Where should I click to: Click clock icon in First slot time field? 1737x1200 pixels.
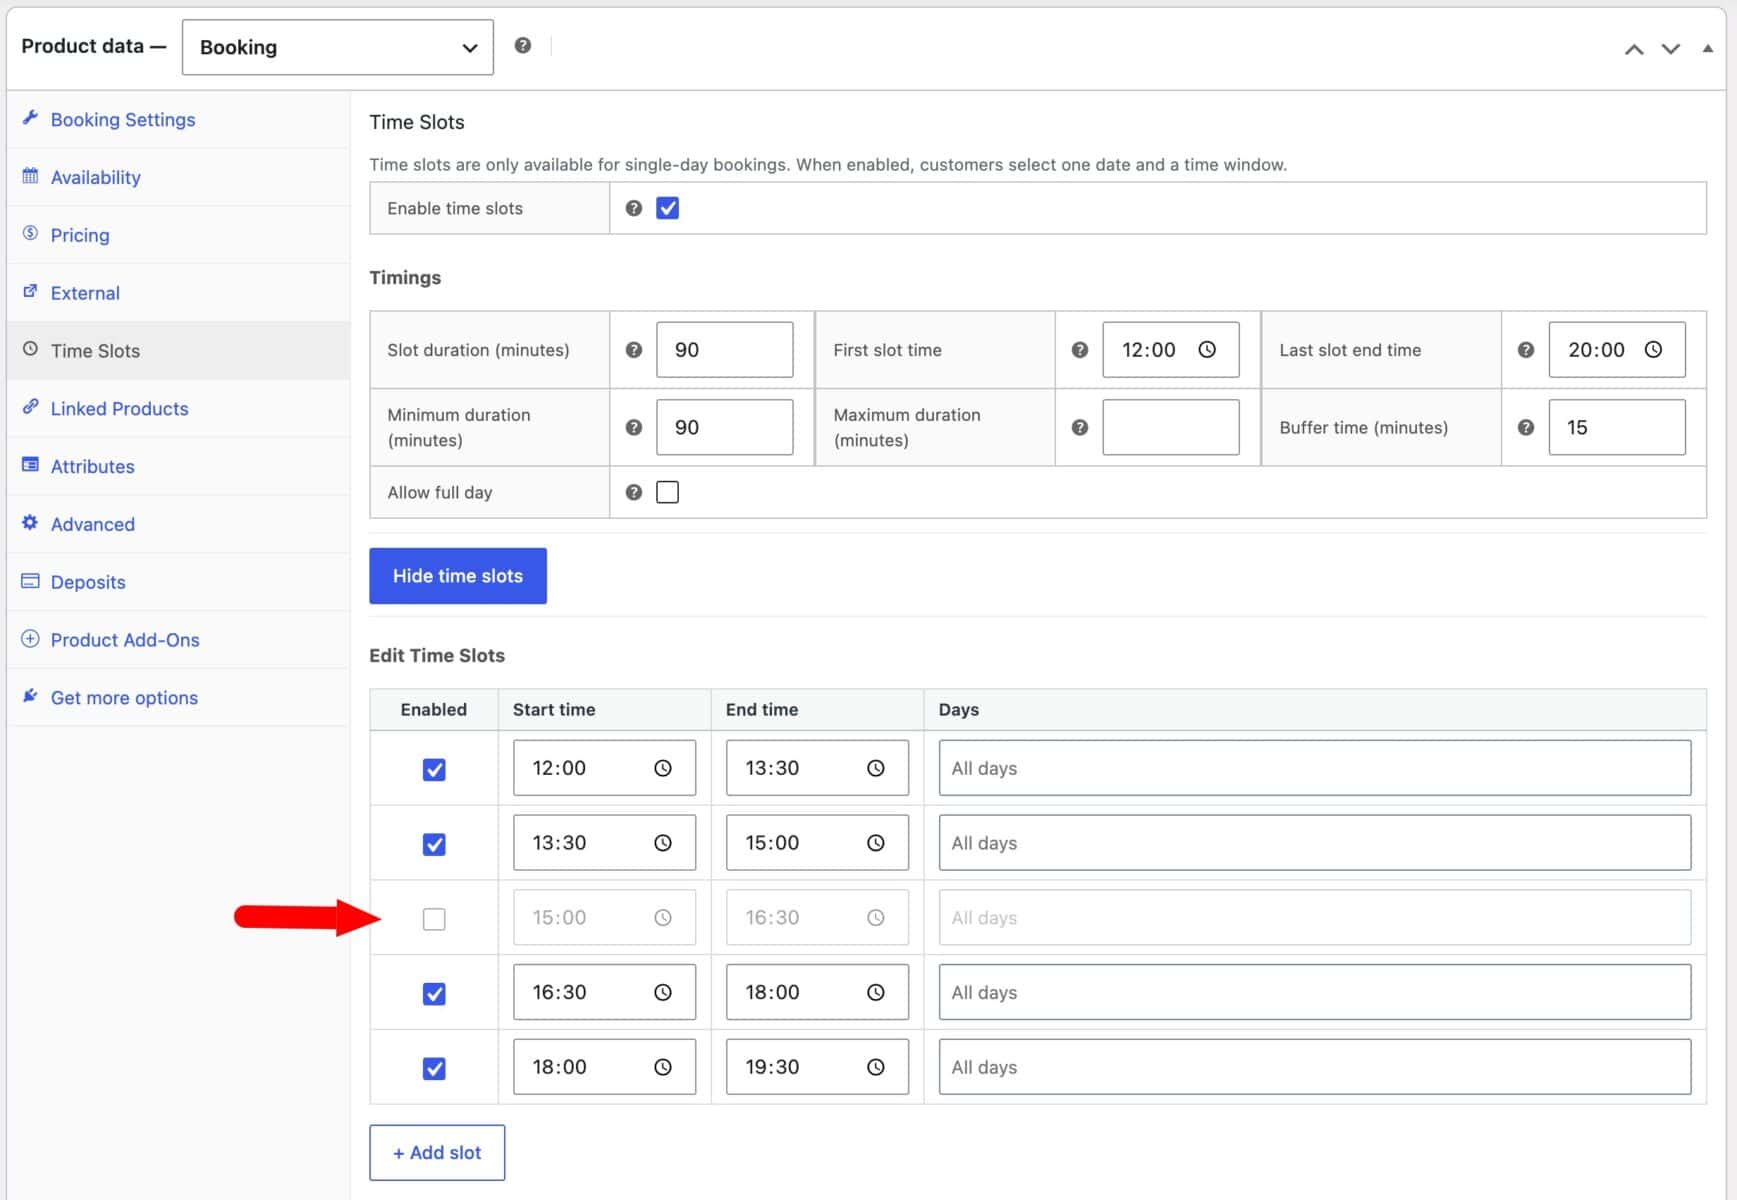(x=1207, y=350)
